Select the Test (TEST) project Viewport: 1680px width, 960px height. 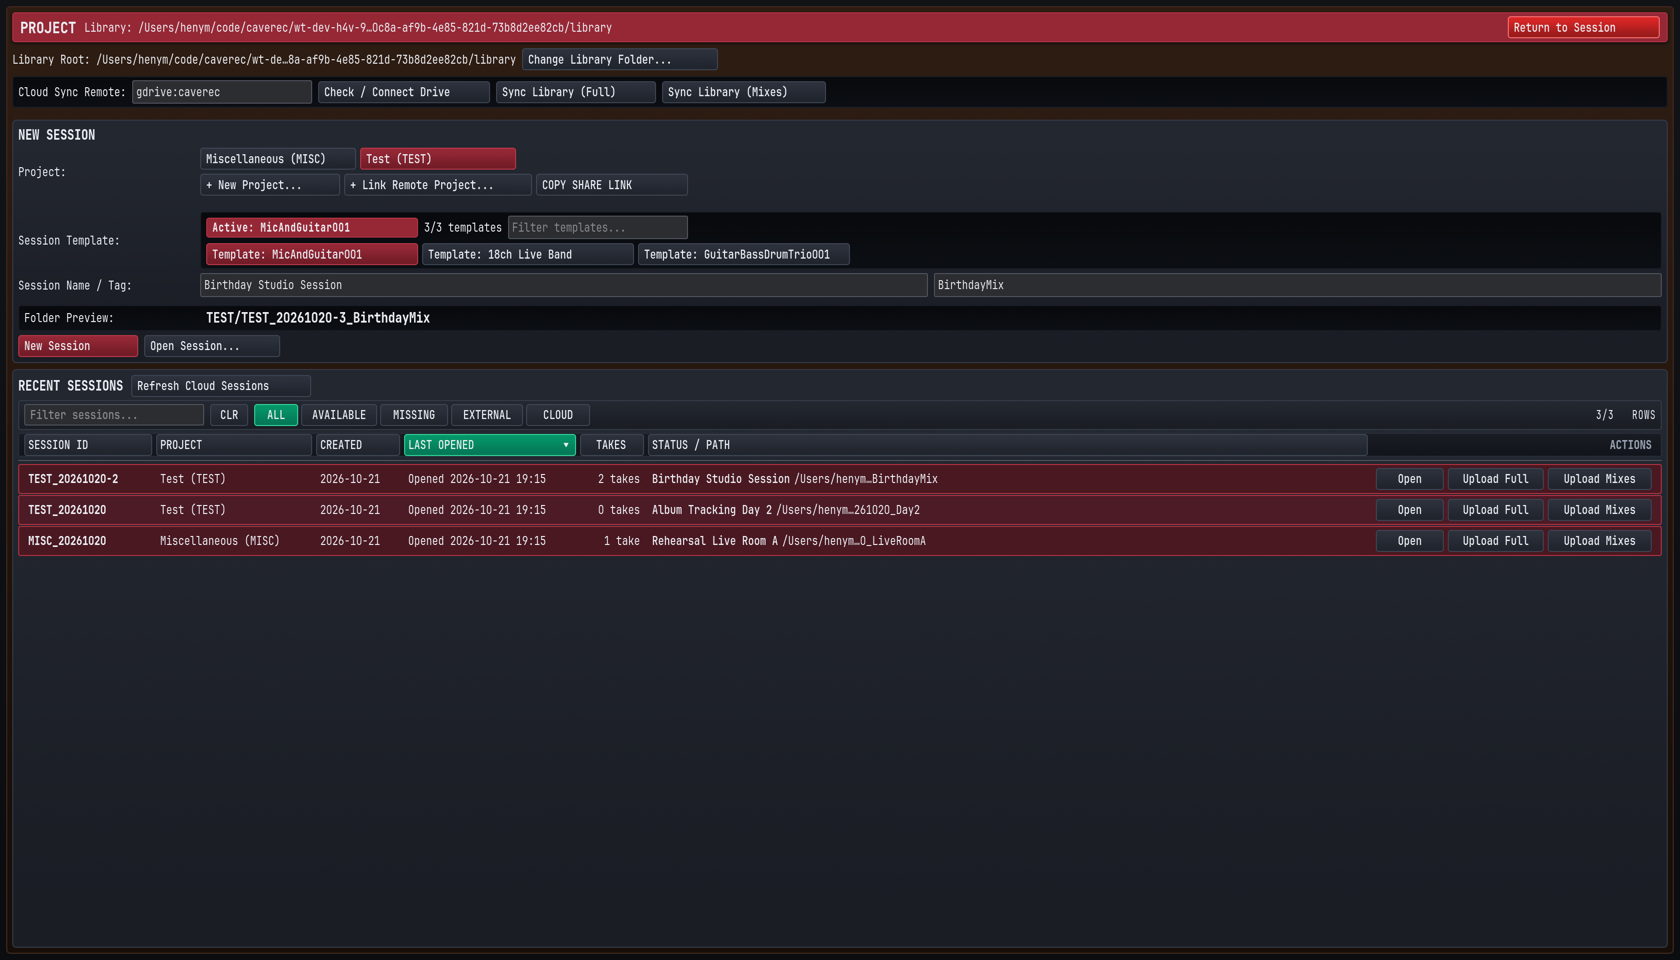pos(437,159)
